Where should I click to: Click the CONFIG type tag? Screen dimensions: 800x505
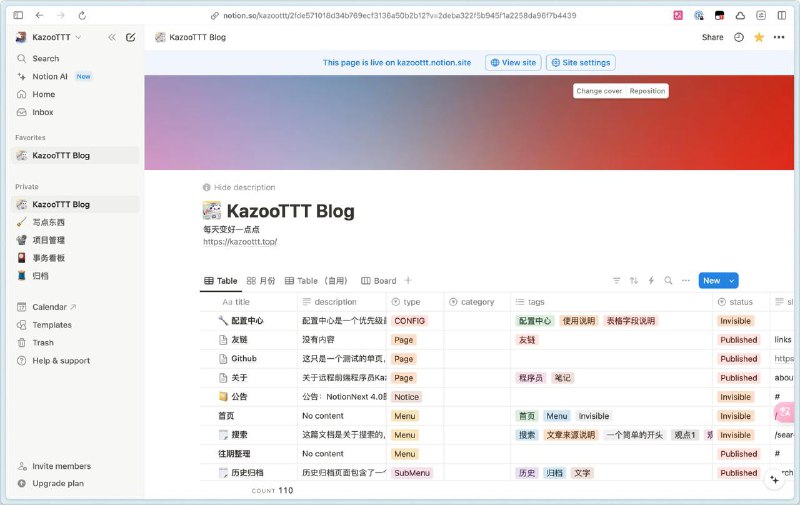pos(409,321)
